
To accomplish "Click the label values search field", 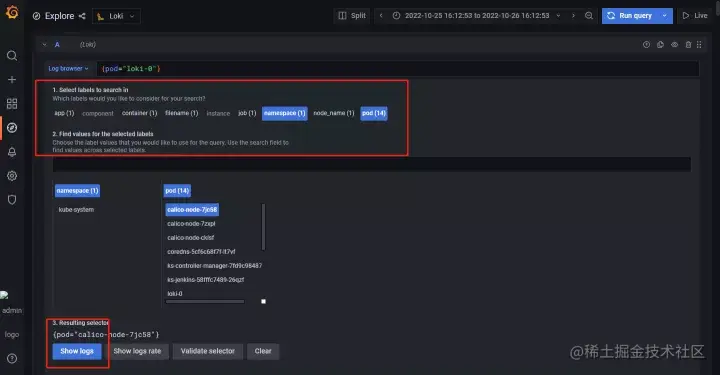I will tap(371, 164).
